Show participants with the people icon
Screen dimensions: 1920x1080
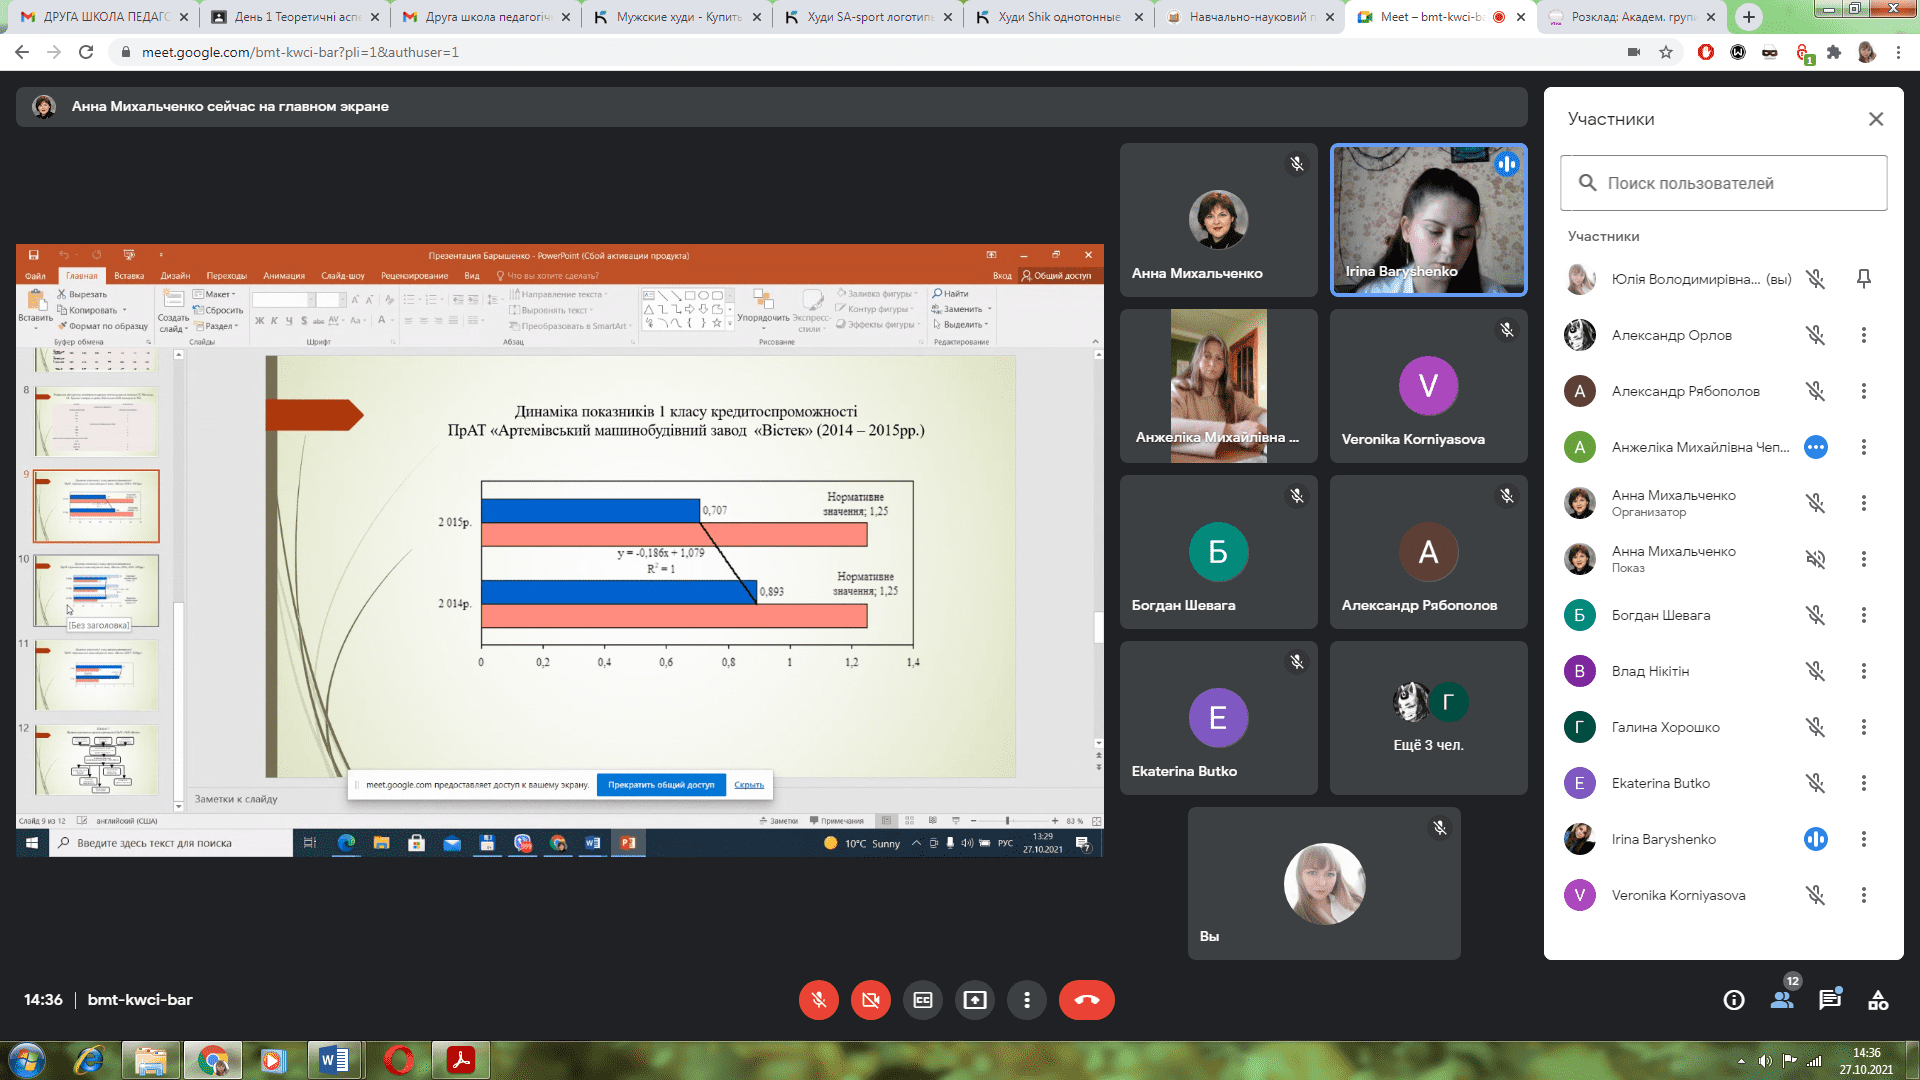click(1782, 1000)
